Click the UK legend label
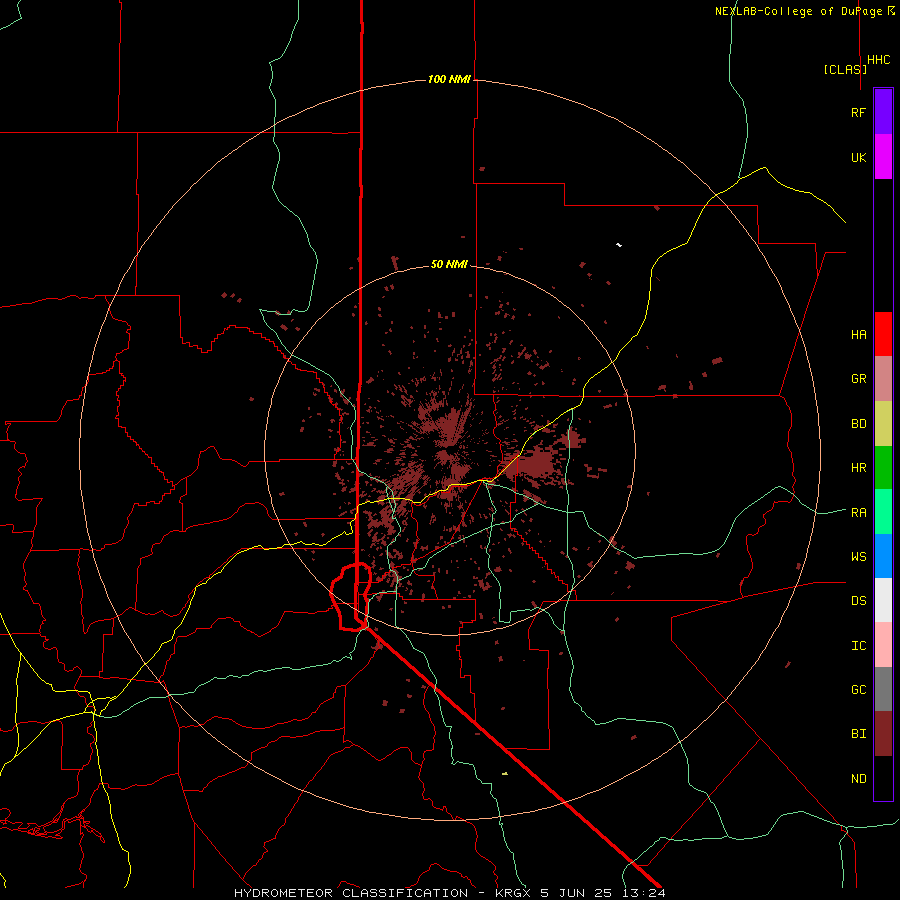This screenshot has height=900, width=900. click(858, 158)
